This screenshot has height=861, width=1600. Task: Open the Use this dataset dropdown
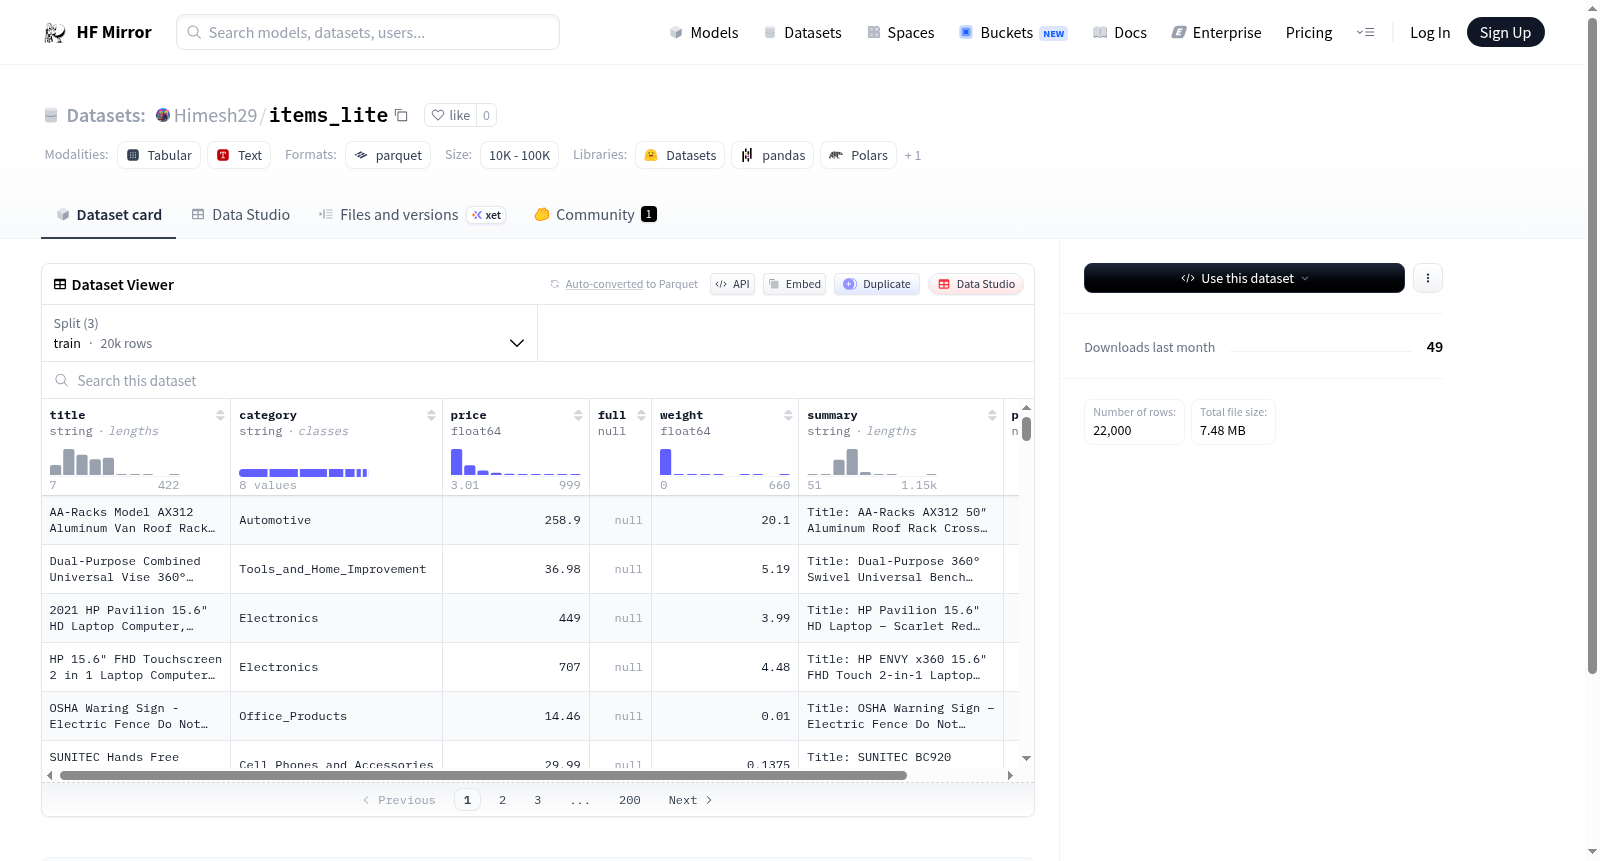pos(1244,278)
